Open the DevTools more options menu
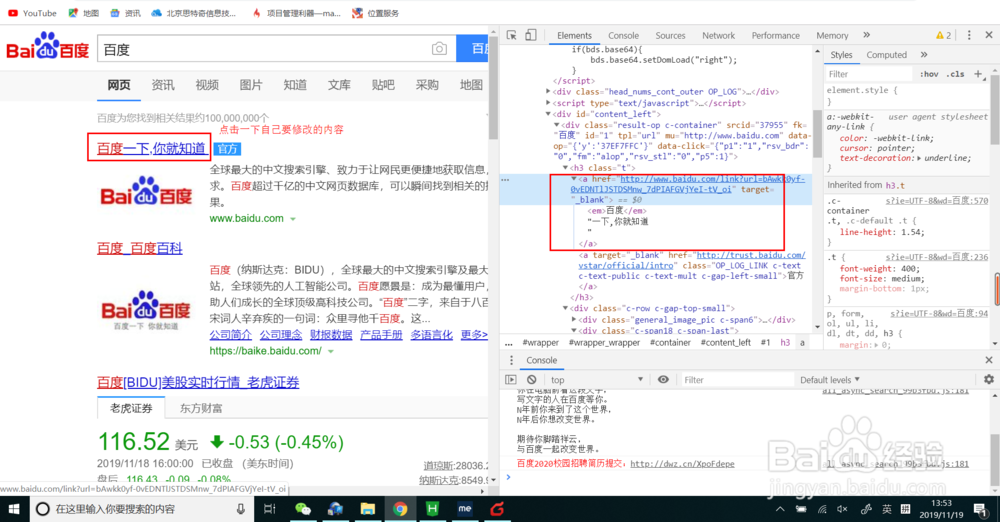The width and height of the screenshot is (1000, 522). coord(969,35)
